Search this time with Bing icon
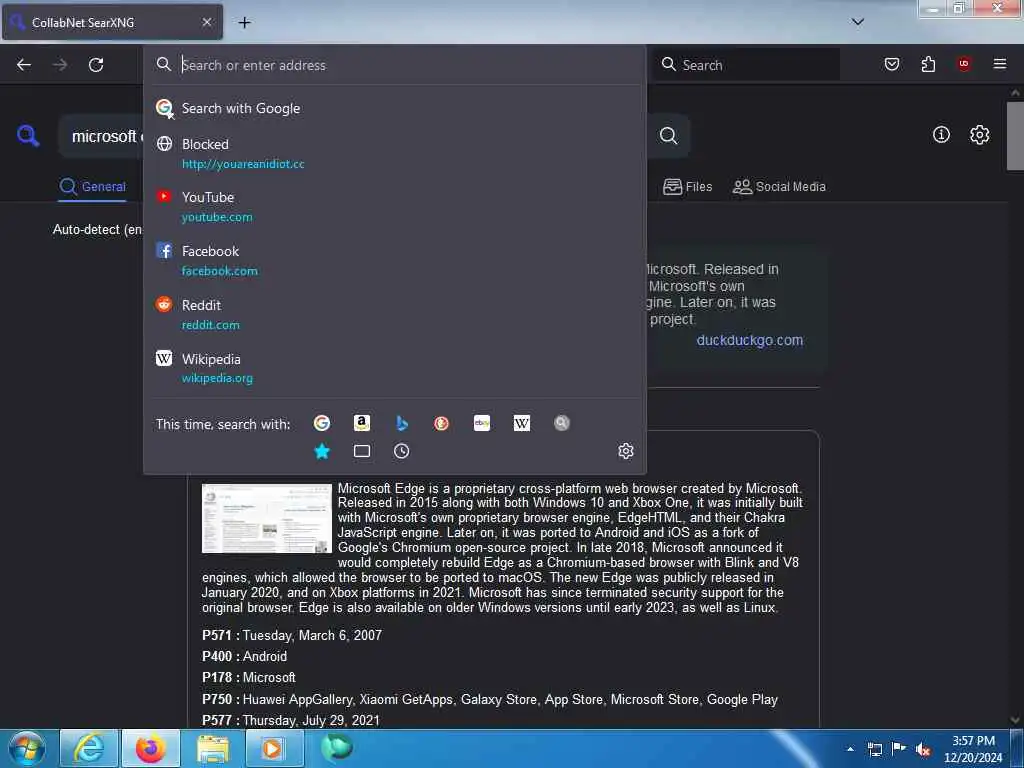Viewport: 1024px width, 768px height. pyautogui.click(x=402, y=423)
